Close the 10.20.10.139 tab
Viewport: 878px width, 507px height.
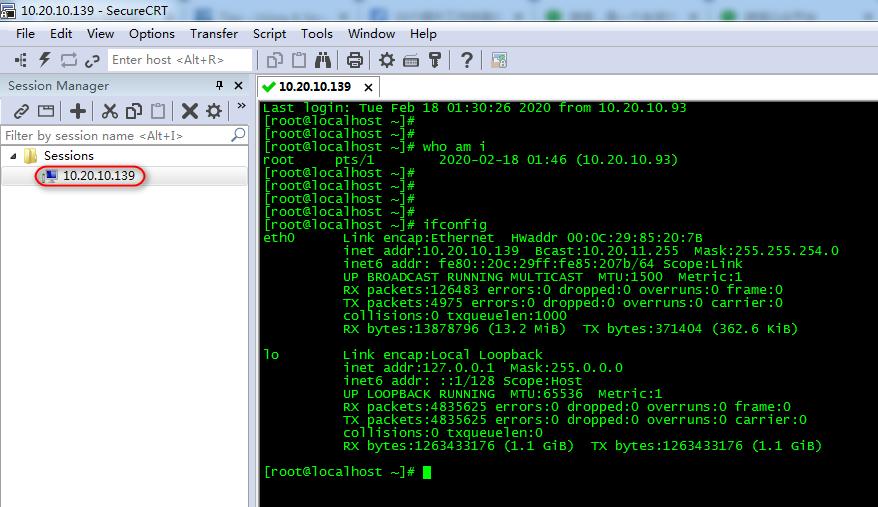[x=368, y=87]
